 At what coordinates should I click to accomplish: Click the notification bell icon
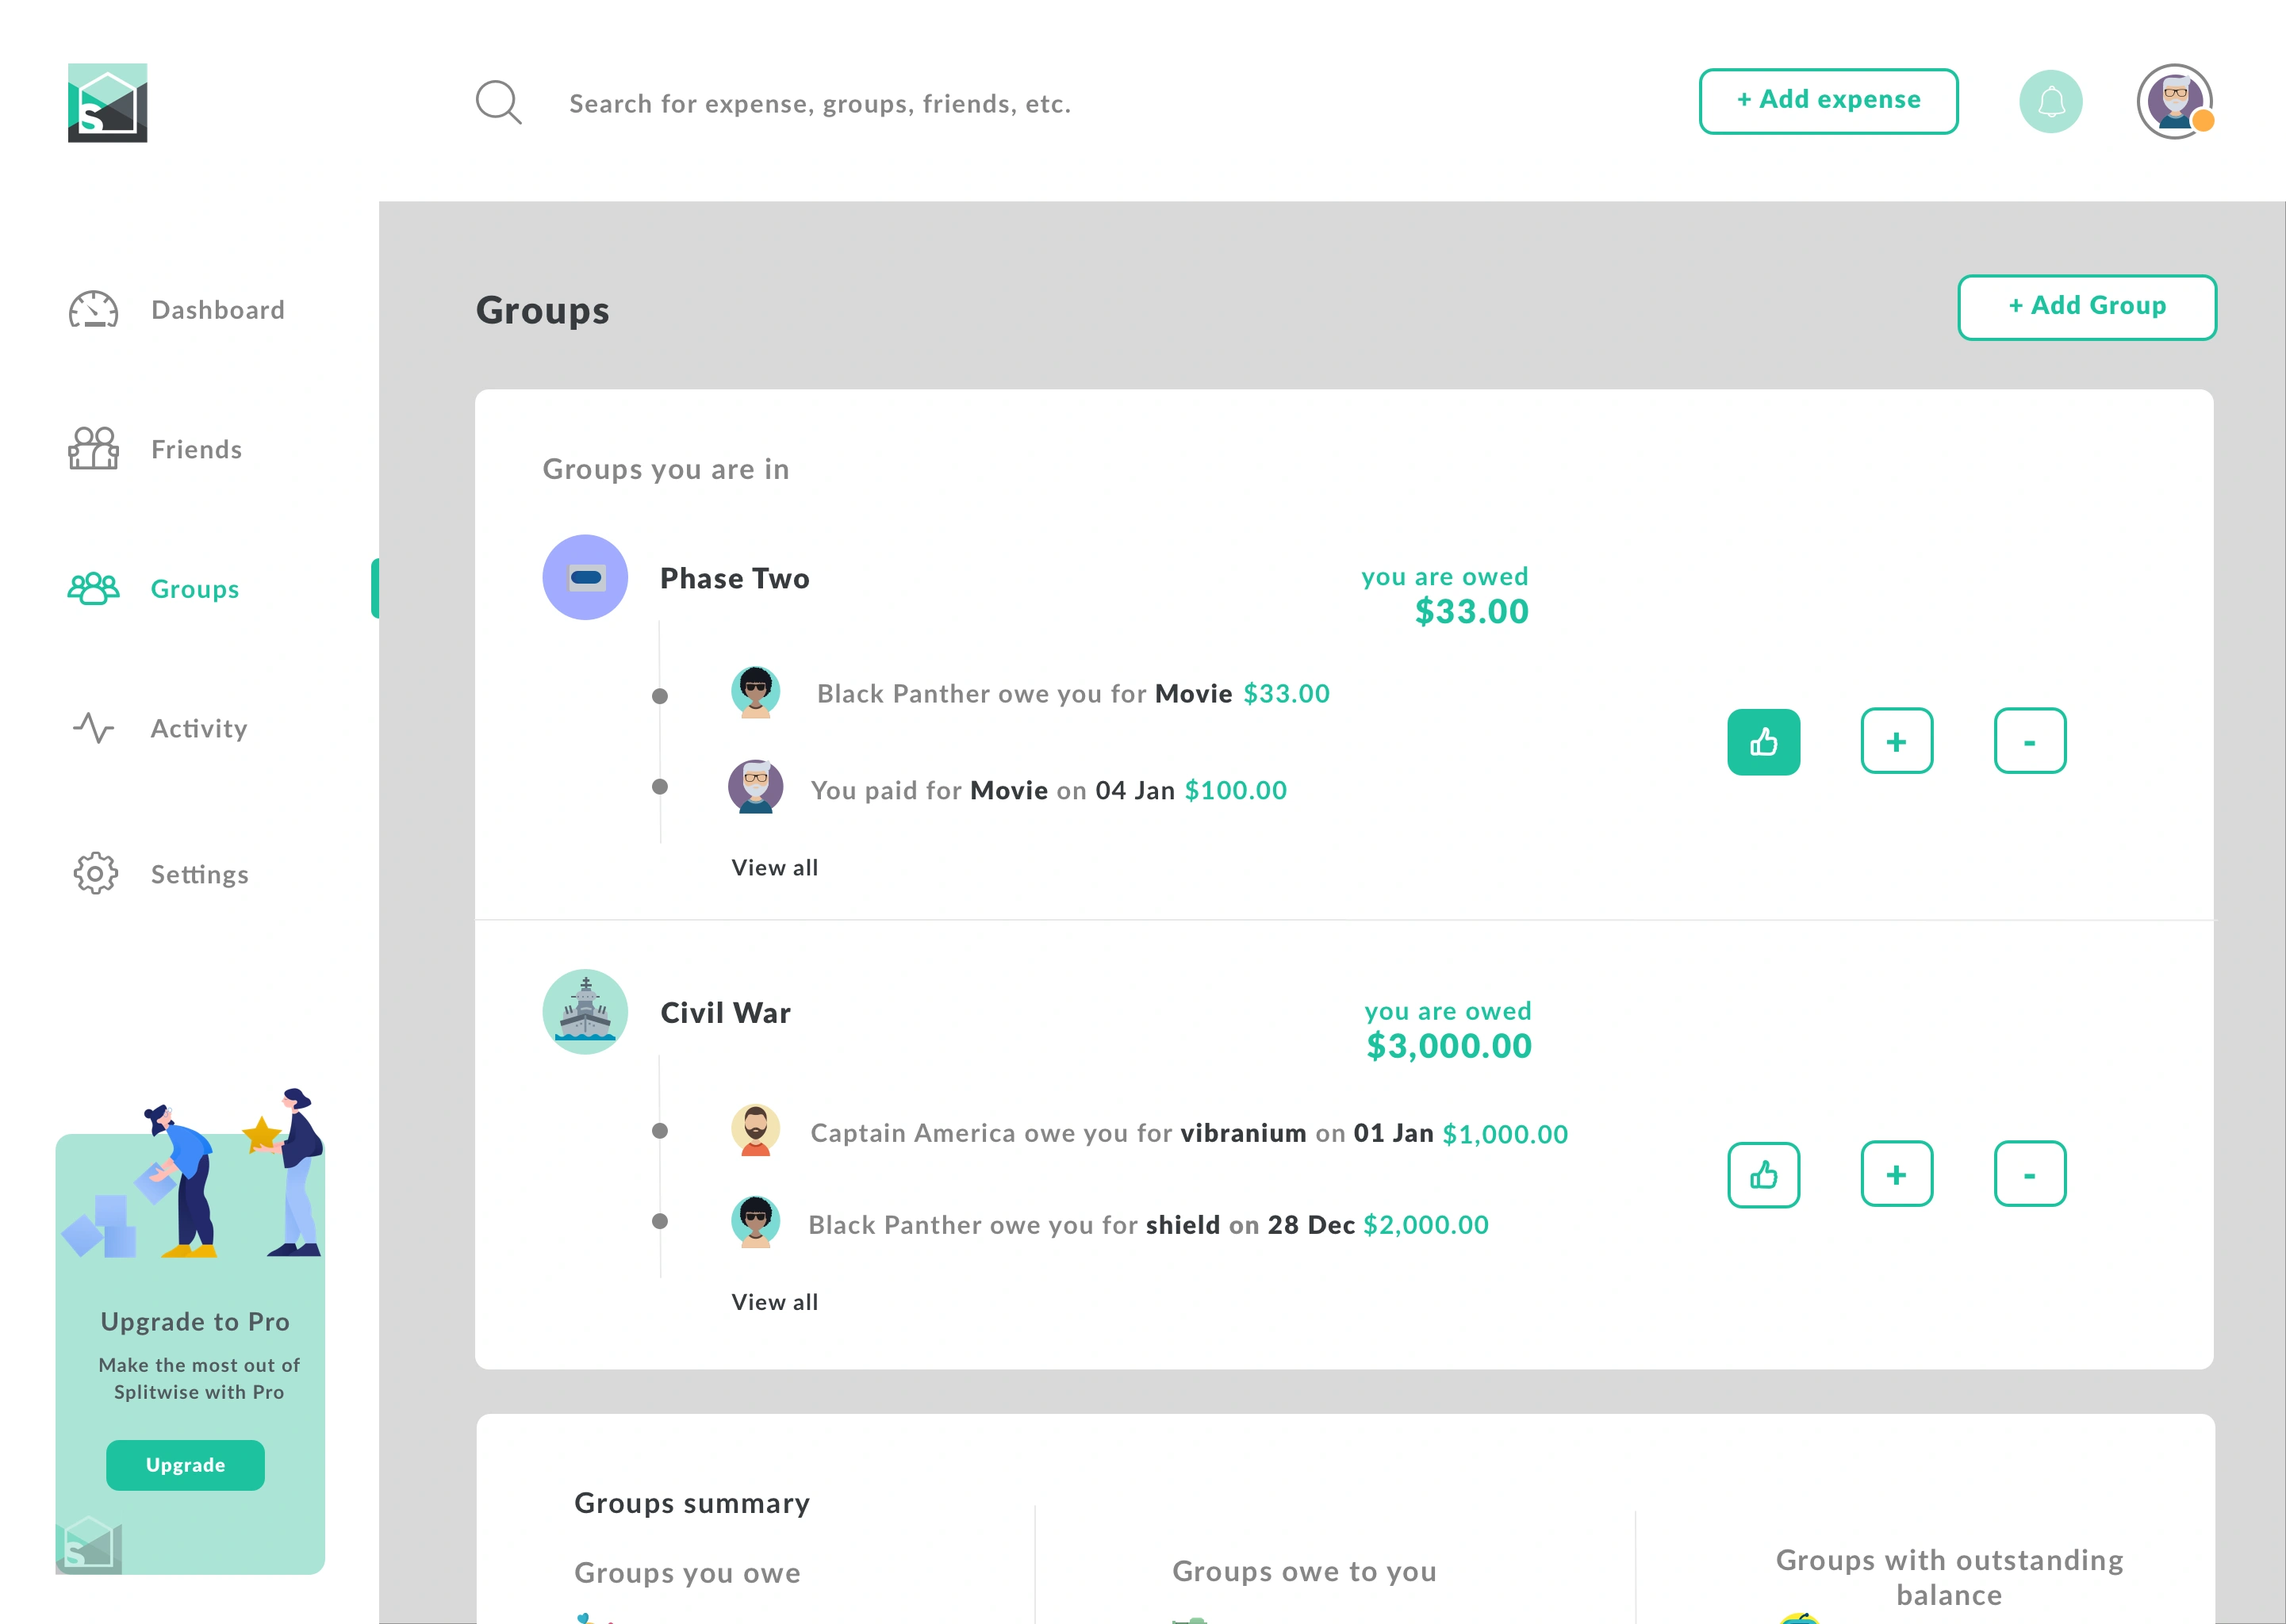click(2050, 102)
